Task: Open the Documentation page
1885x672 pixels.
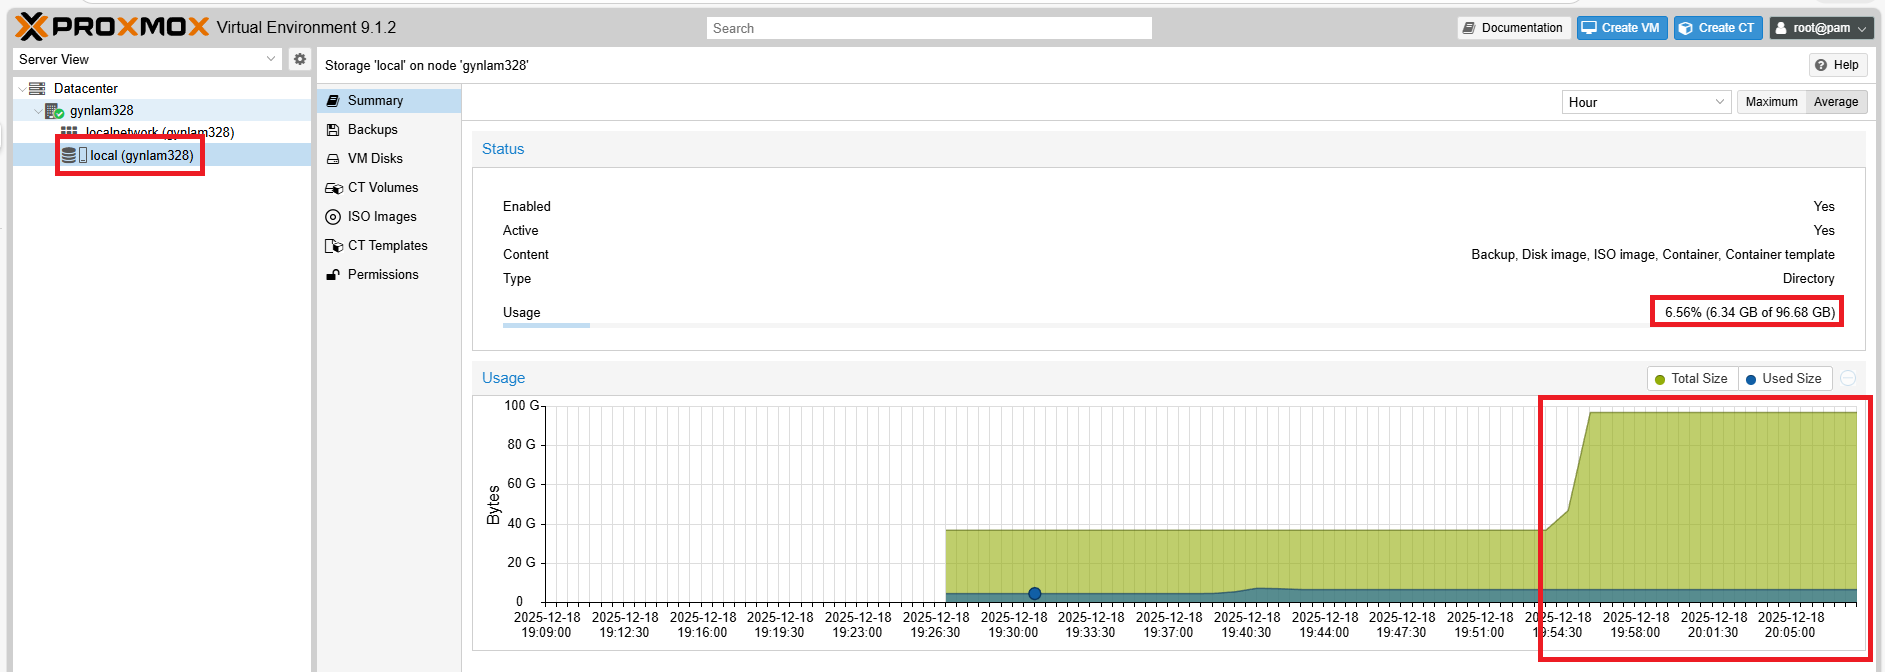Action: 1514,28
